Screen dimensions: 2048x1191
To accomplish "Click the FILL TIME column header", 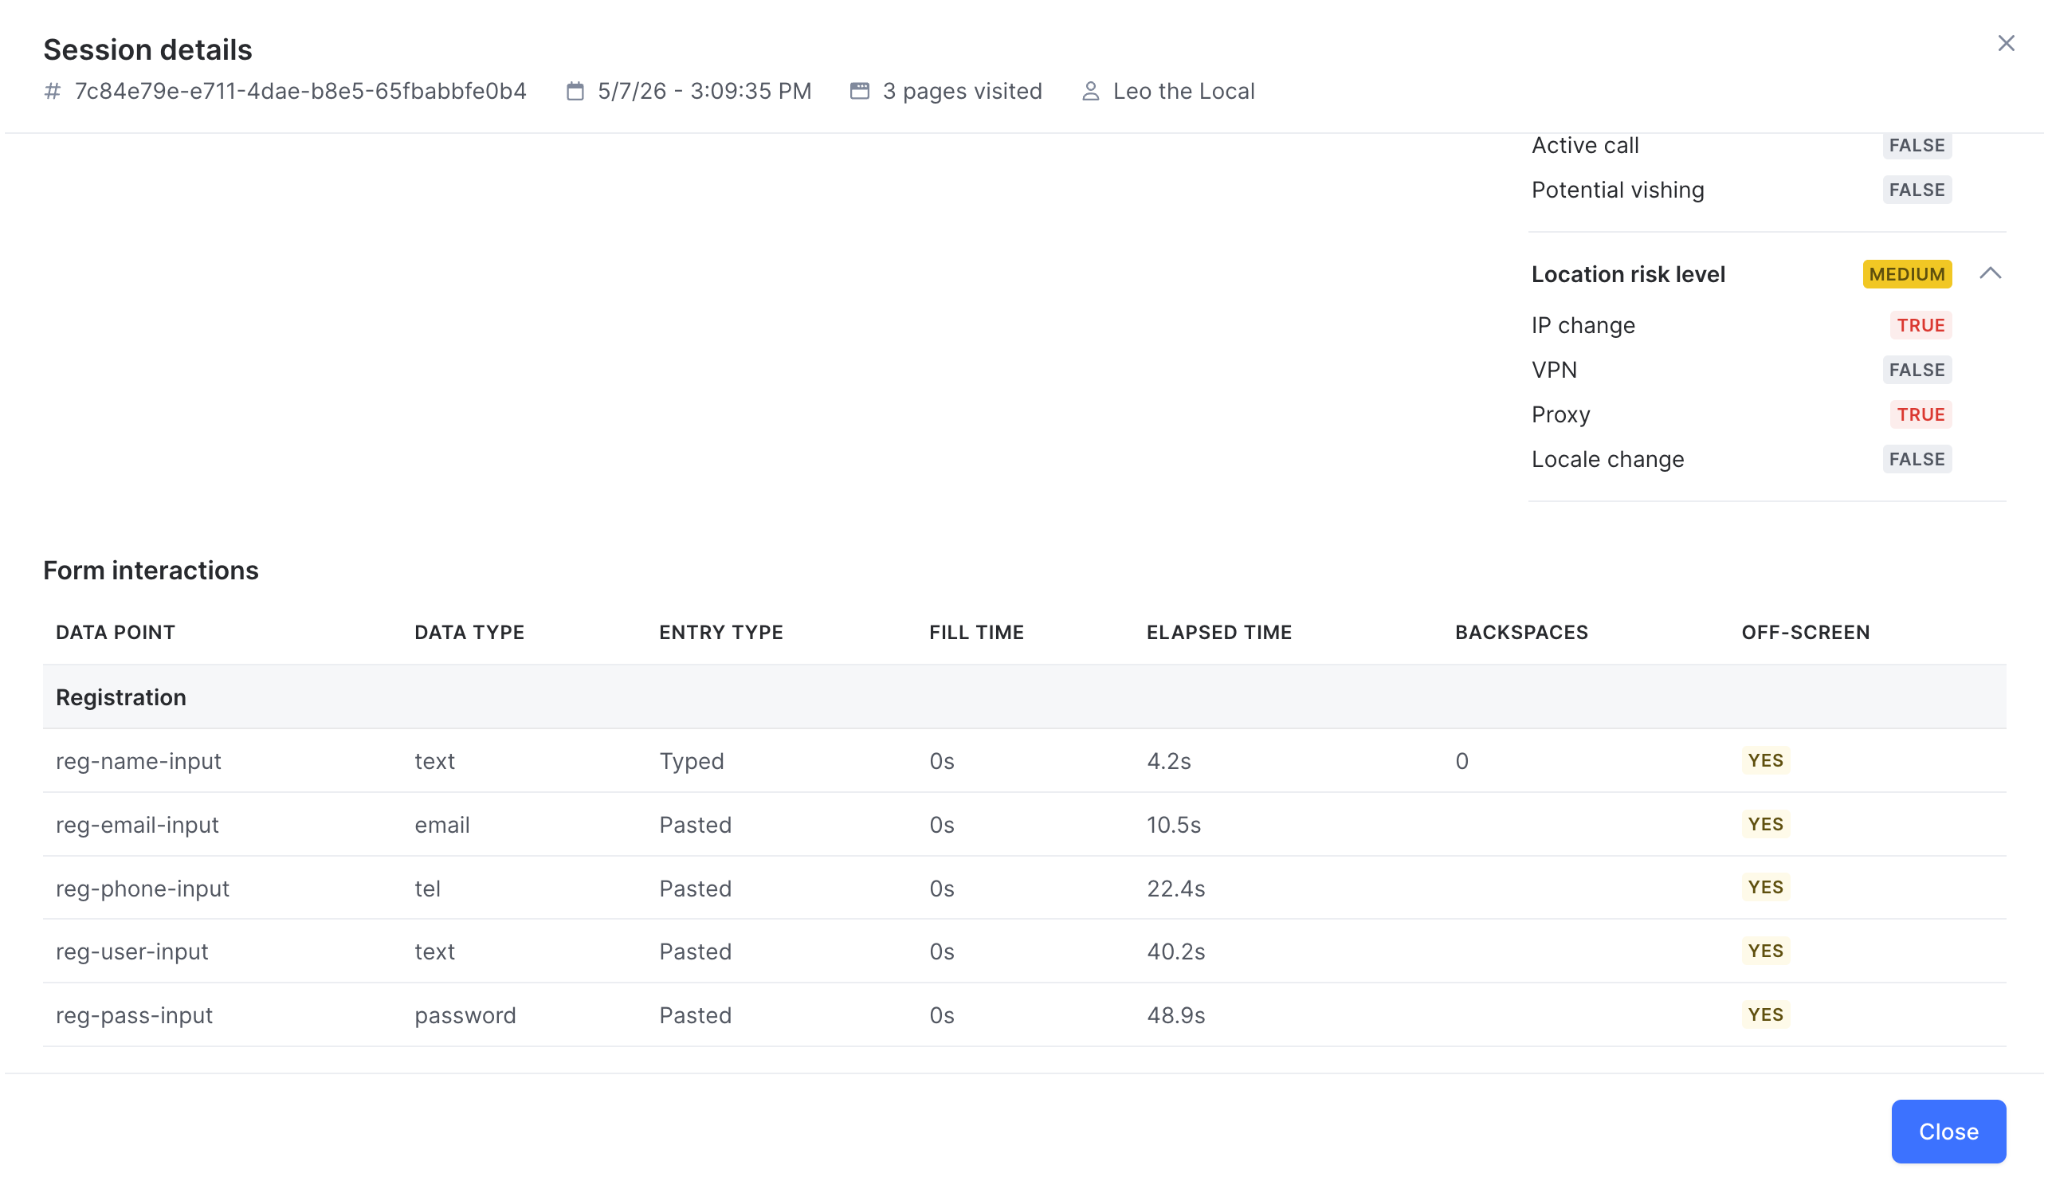I will (x=976, y=632).
